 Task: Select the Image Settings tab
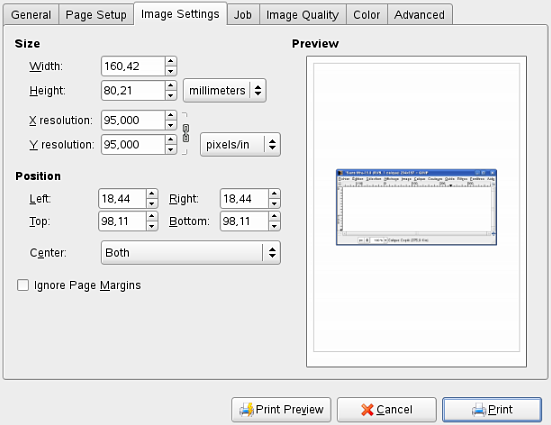[180, 14]
